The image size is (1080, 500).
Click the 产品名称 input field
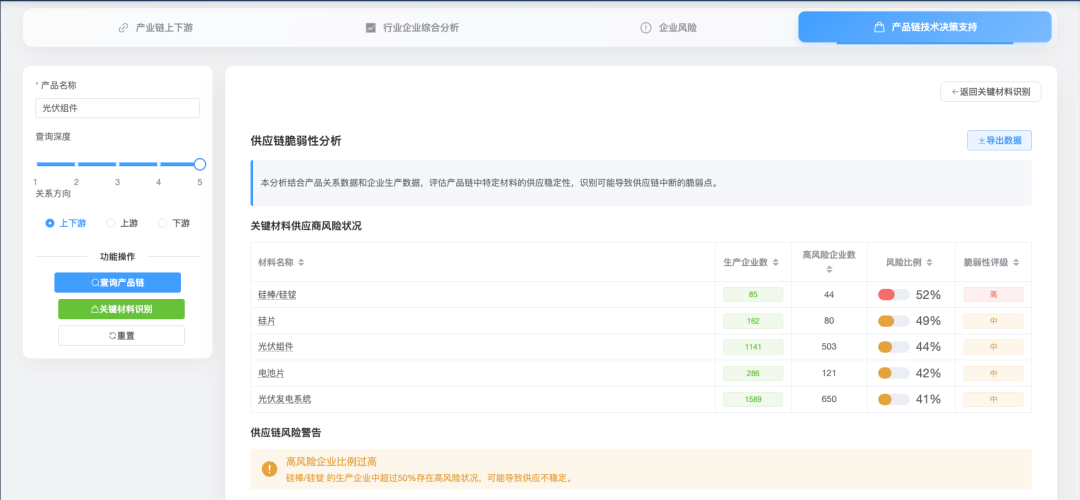tap(117, 108)
